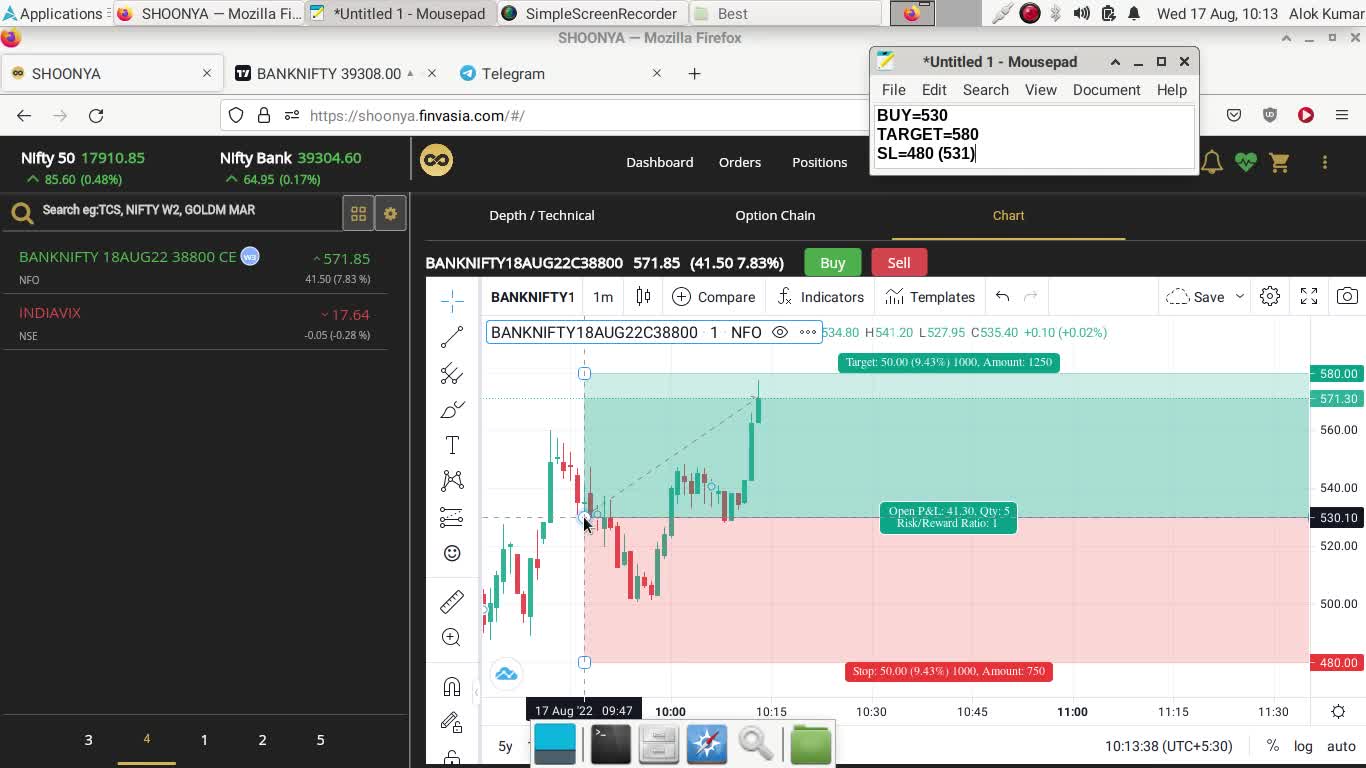Viewport: 1366px width, 768px height.
Task: Open Dashboard page
Action: coord(659,162)
